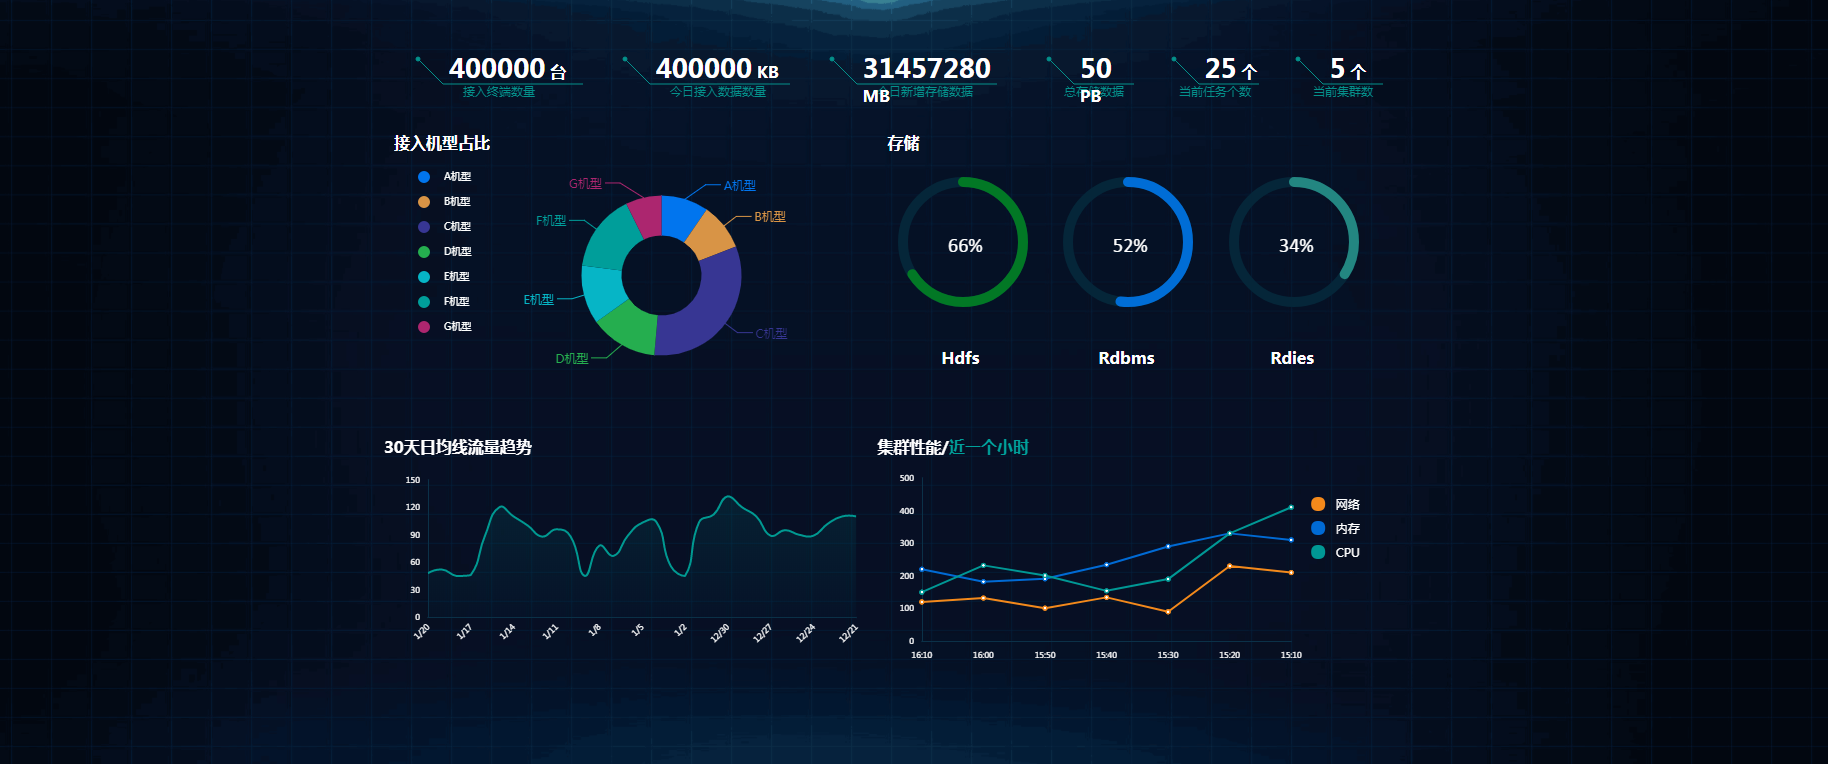This screenshot has height=764, width=1828.
Task: Click the teal Rdies ring gauge
Action: (1294, 242)
